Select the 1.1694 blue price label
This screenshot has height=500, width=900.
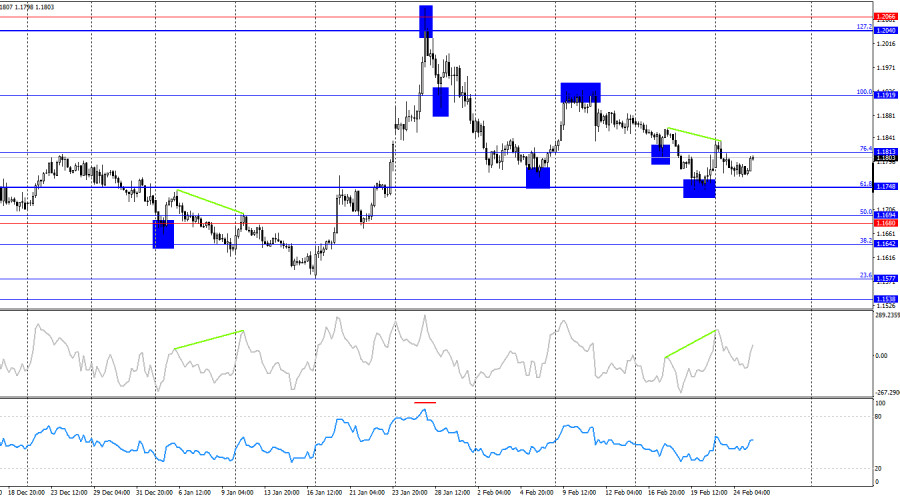[885, 215]
